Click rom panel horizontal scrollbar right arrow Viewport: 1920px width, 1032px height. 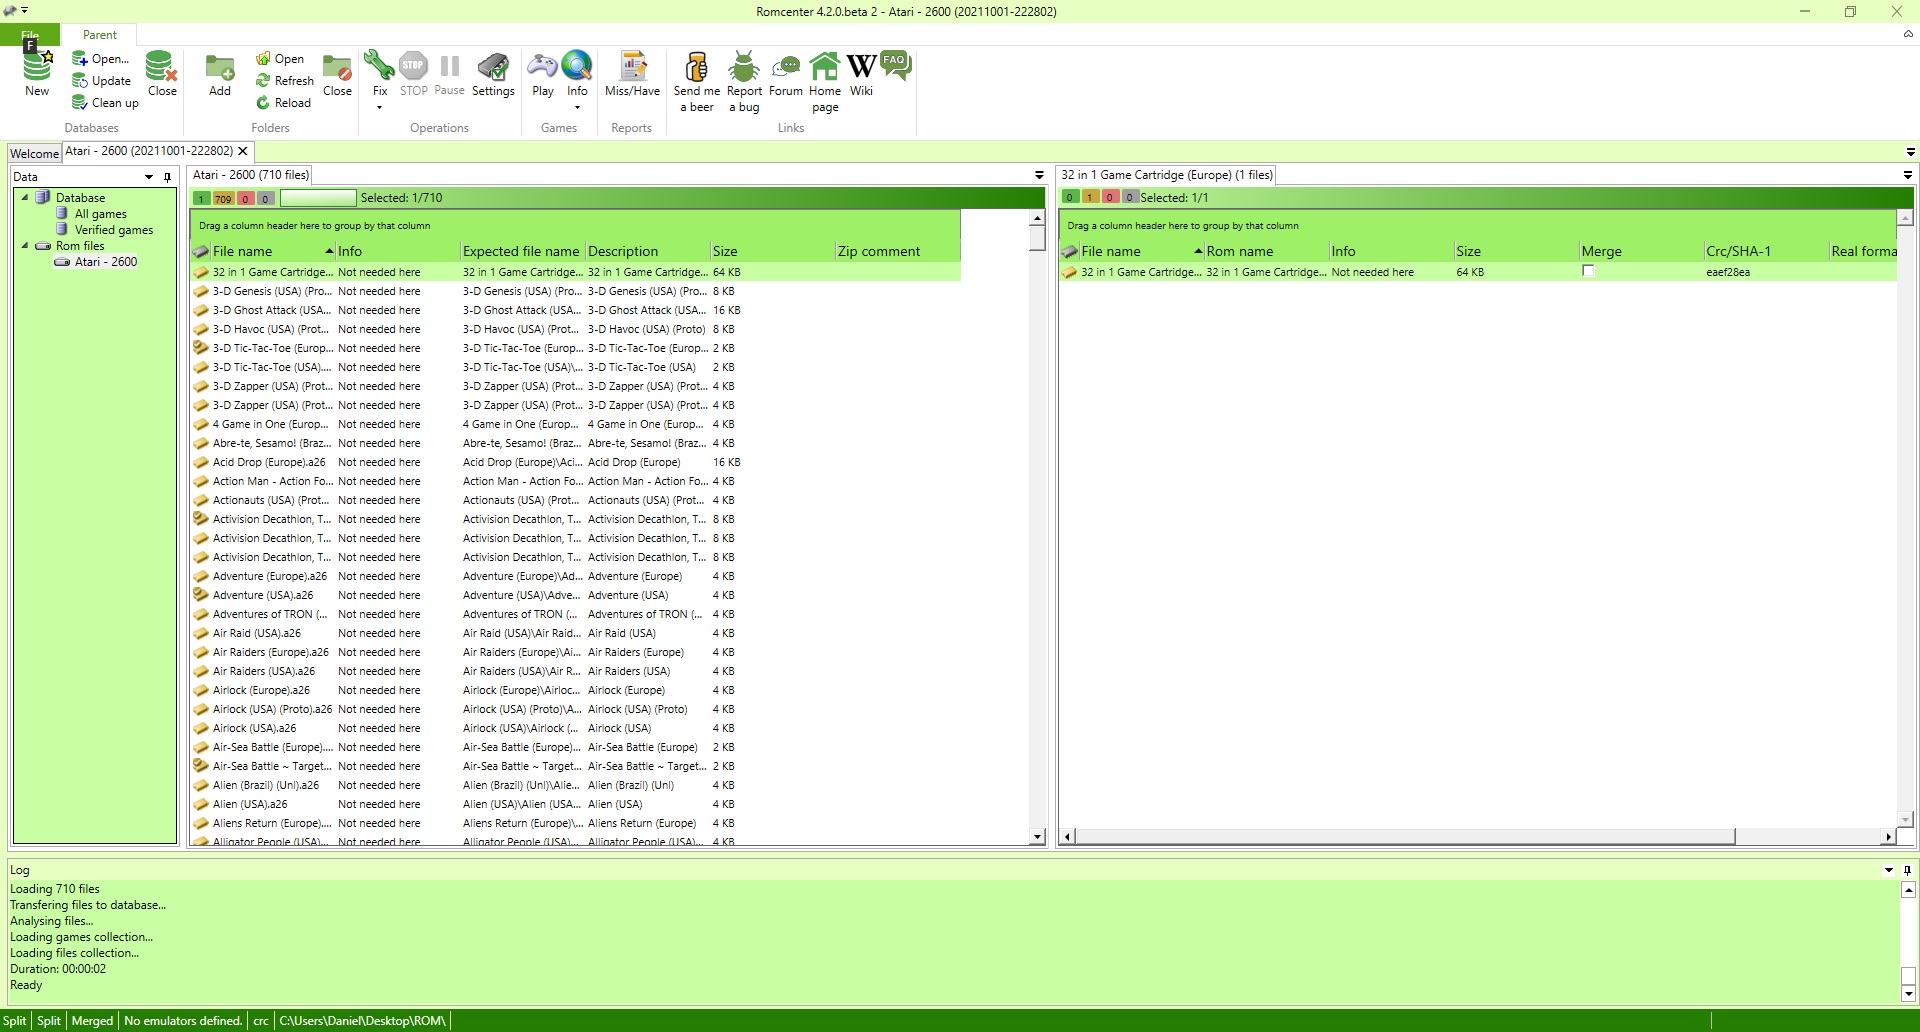(1888, 837)
